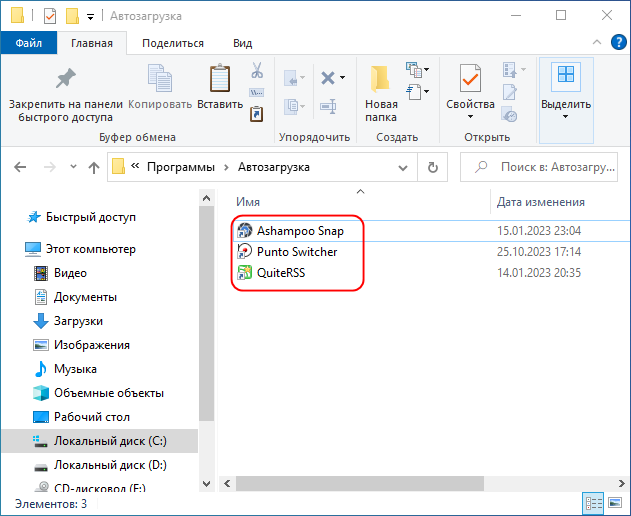Click horizontal scrollbar right arrow
The width and height of the screenshot is (631, 516).
click(622, 483)
